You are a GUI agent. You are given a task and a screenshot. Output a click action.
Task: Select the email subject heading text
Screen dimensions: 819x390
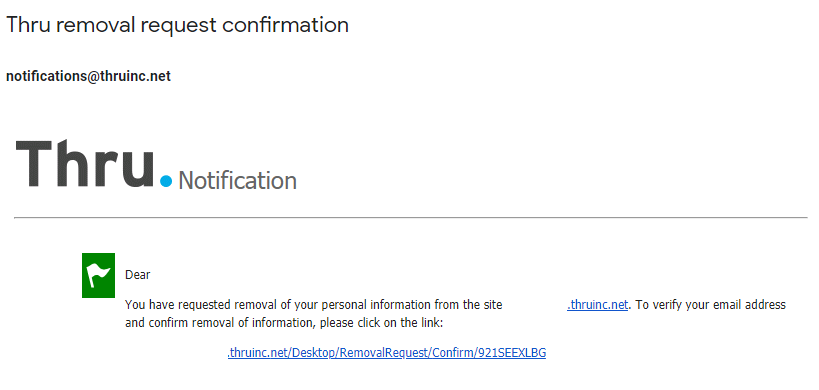[x=177, y=25]
